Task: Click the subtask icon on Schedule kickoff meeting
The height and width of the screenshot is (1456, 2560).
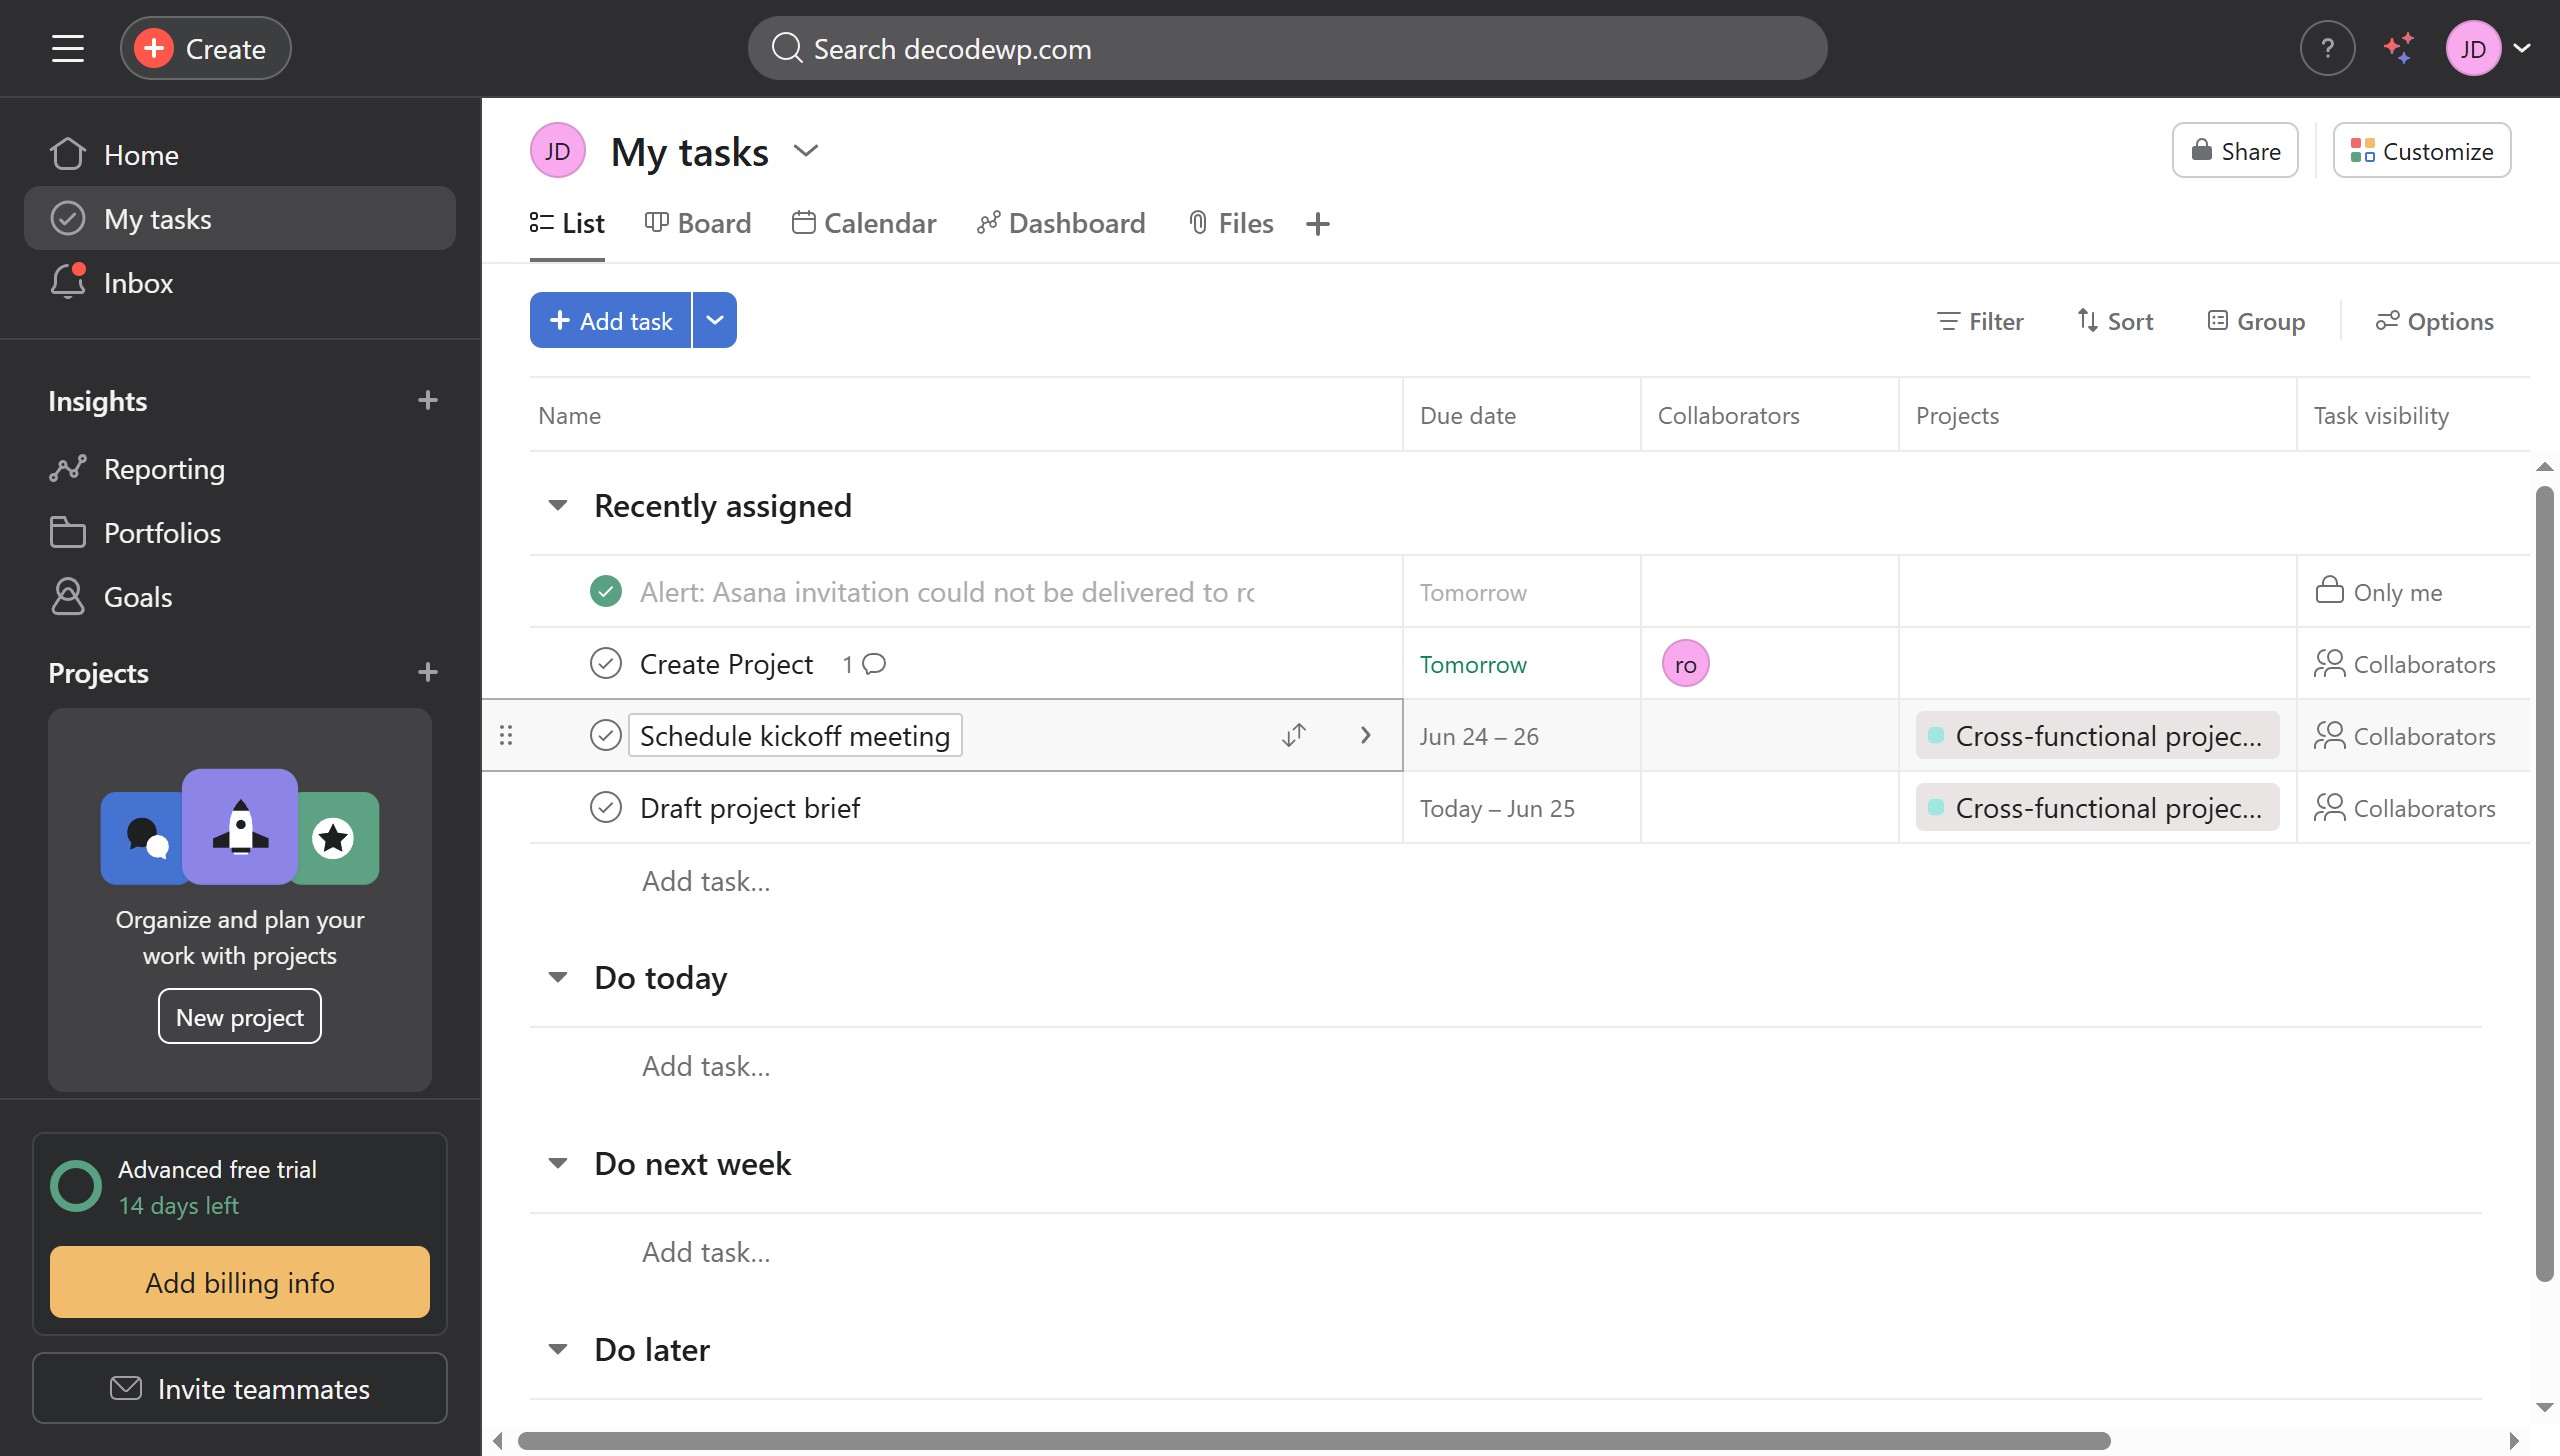Action: (x=1294, y=735)
